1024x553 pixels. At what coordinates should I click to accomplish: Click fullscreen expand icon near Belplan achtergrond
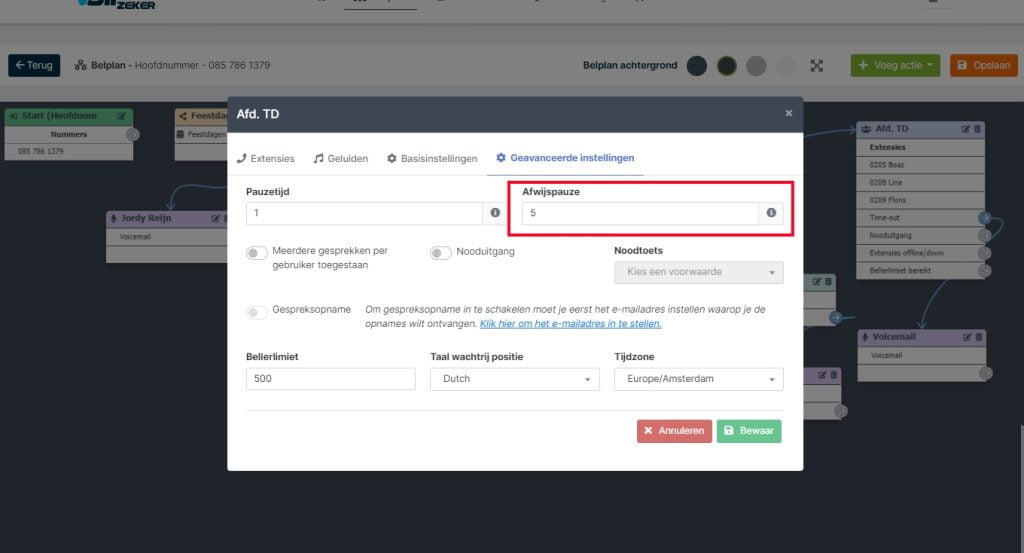816,65
